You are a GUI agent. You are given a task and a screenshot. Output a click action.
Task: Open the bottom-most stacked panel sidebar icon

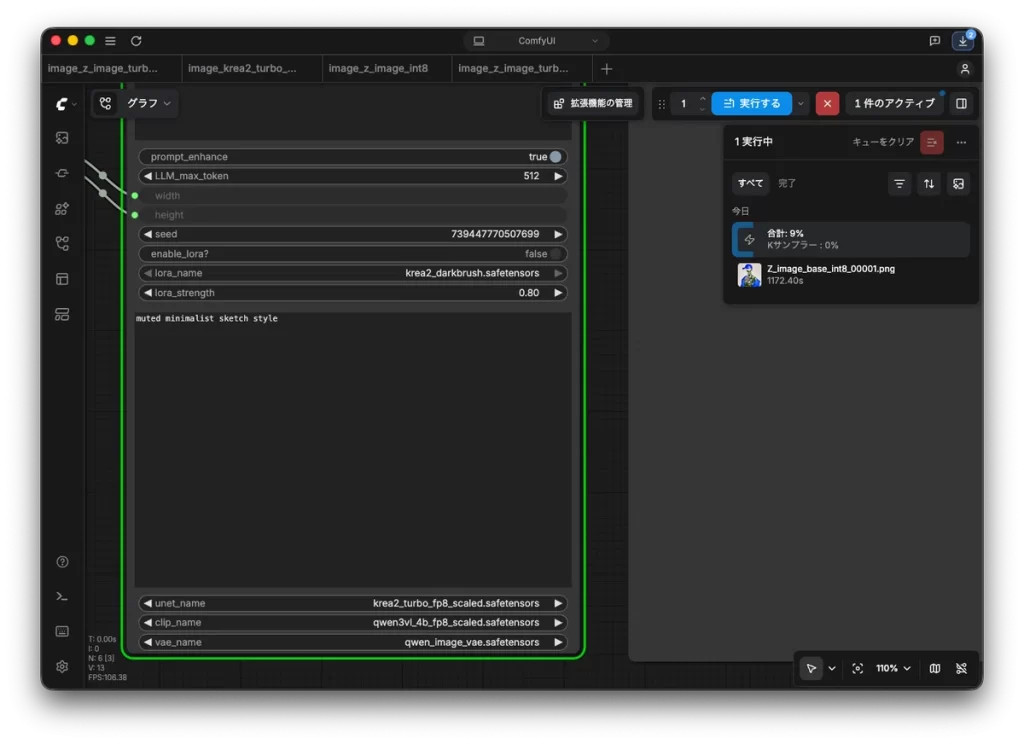point(62,314)
